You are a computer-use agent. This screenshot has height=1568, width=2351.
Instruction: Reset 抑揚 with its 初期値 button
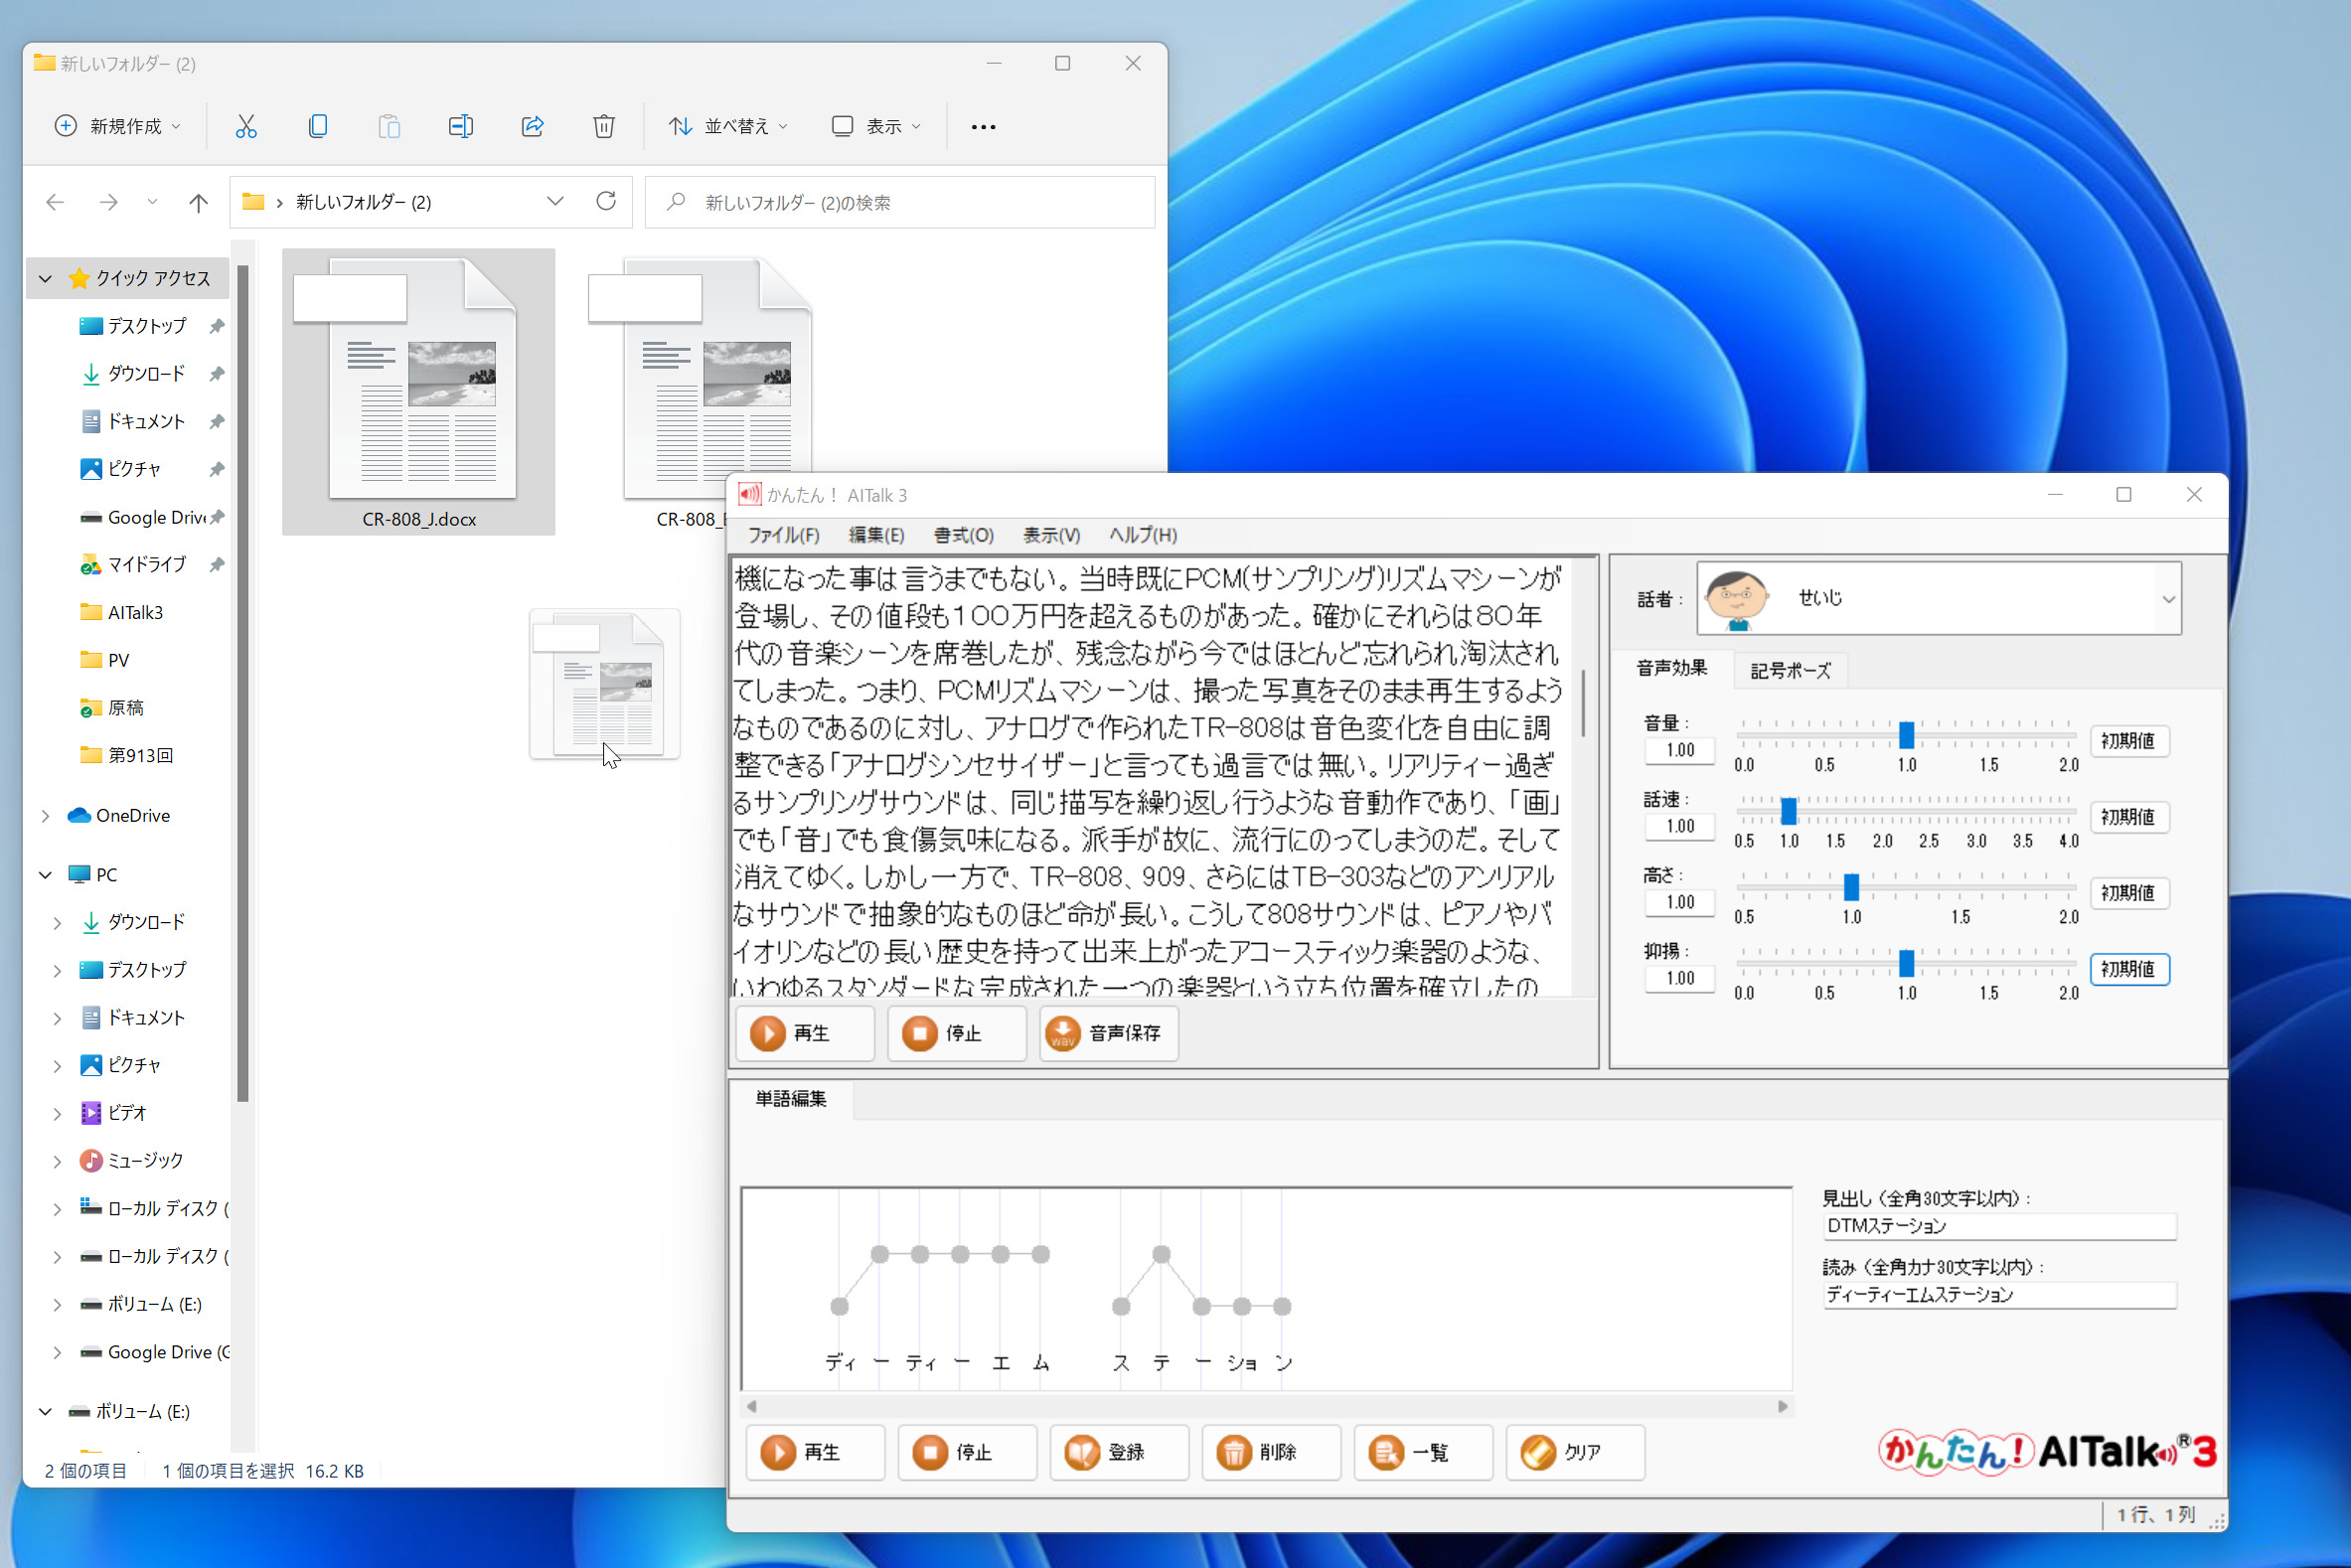(x=2129, y=969)
